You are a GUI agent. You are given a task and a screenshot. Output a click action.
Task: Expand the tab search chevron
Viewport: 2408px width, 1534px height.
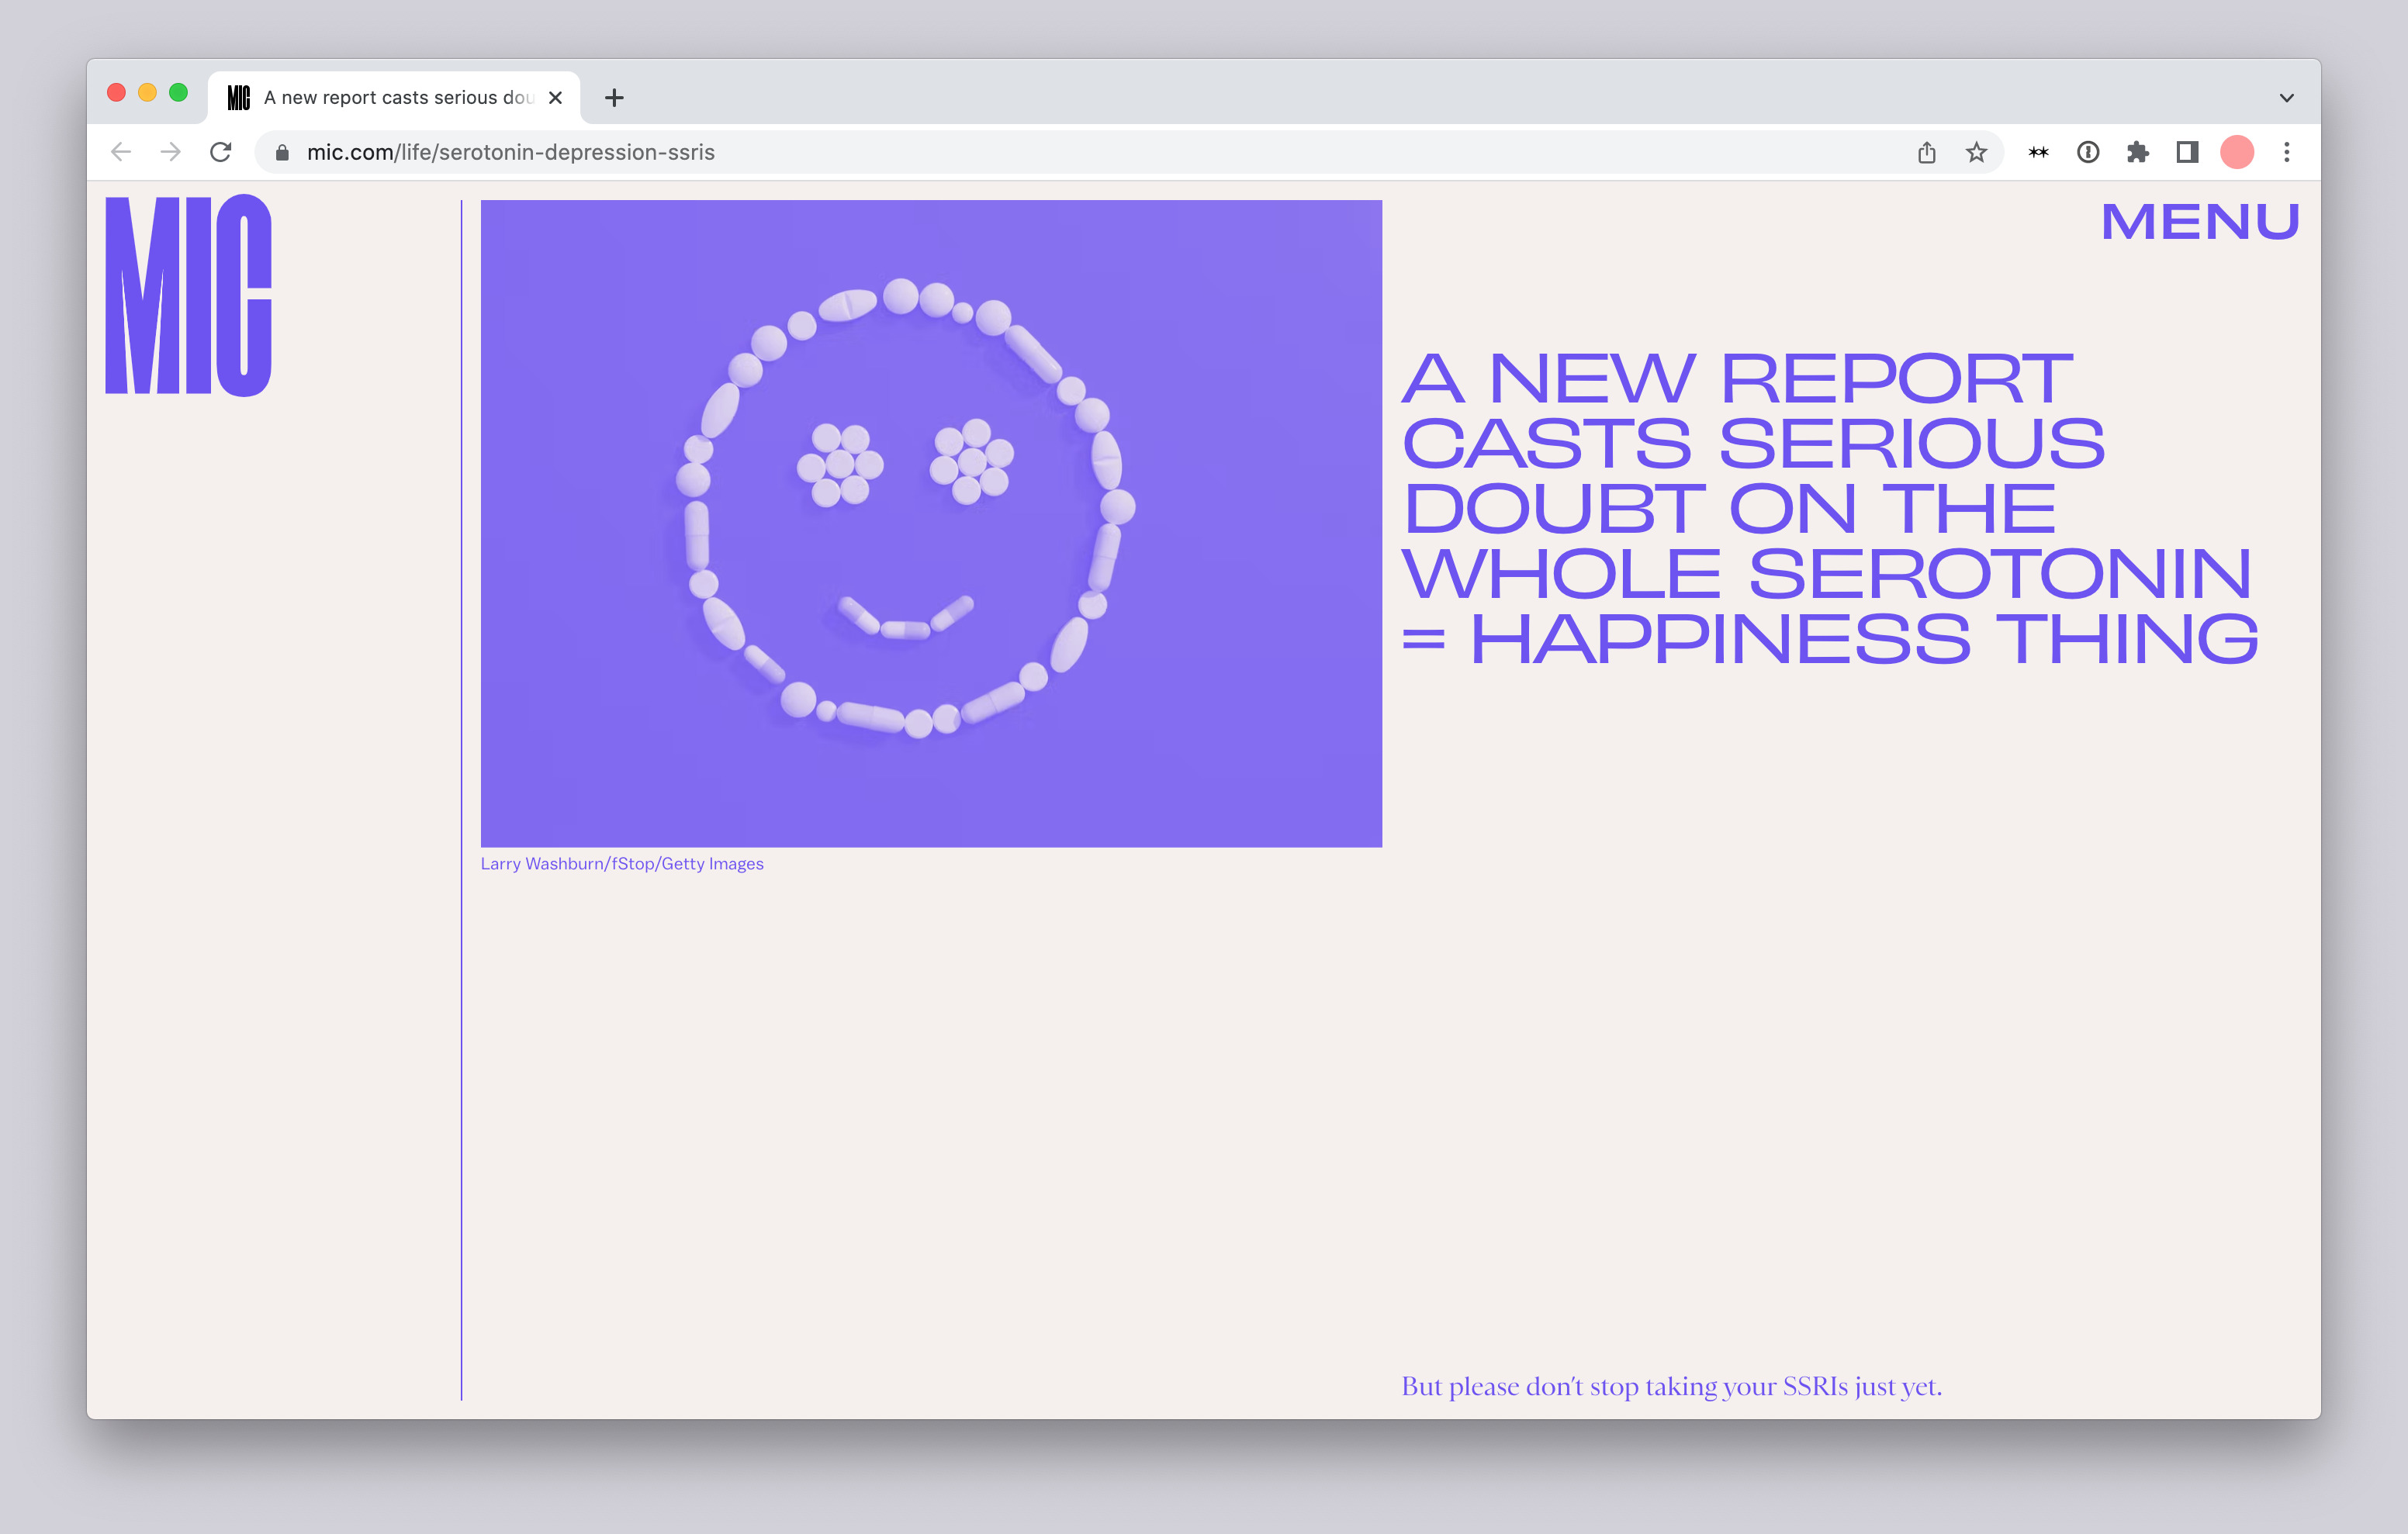click(x=2286, y=98)
